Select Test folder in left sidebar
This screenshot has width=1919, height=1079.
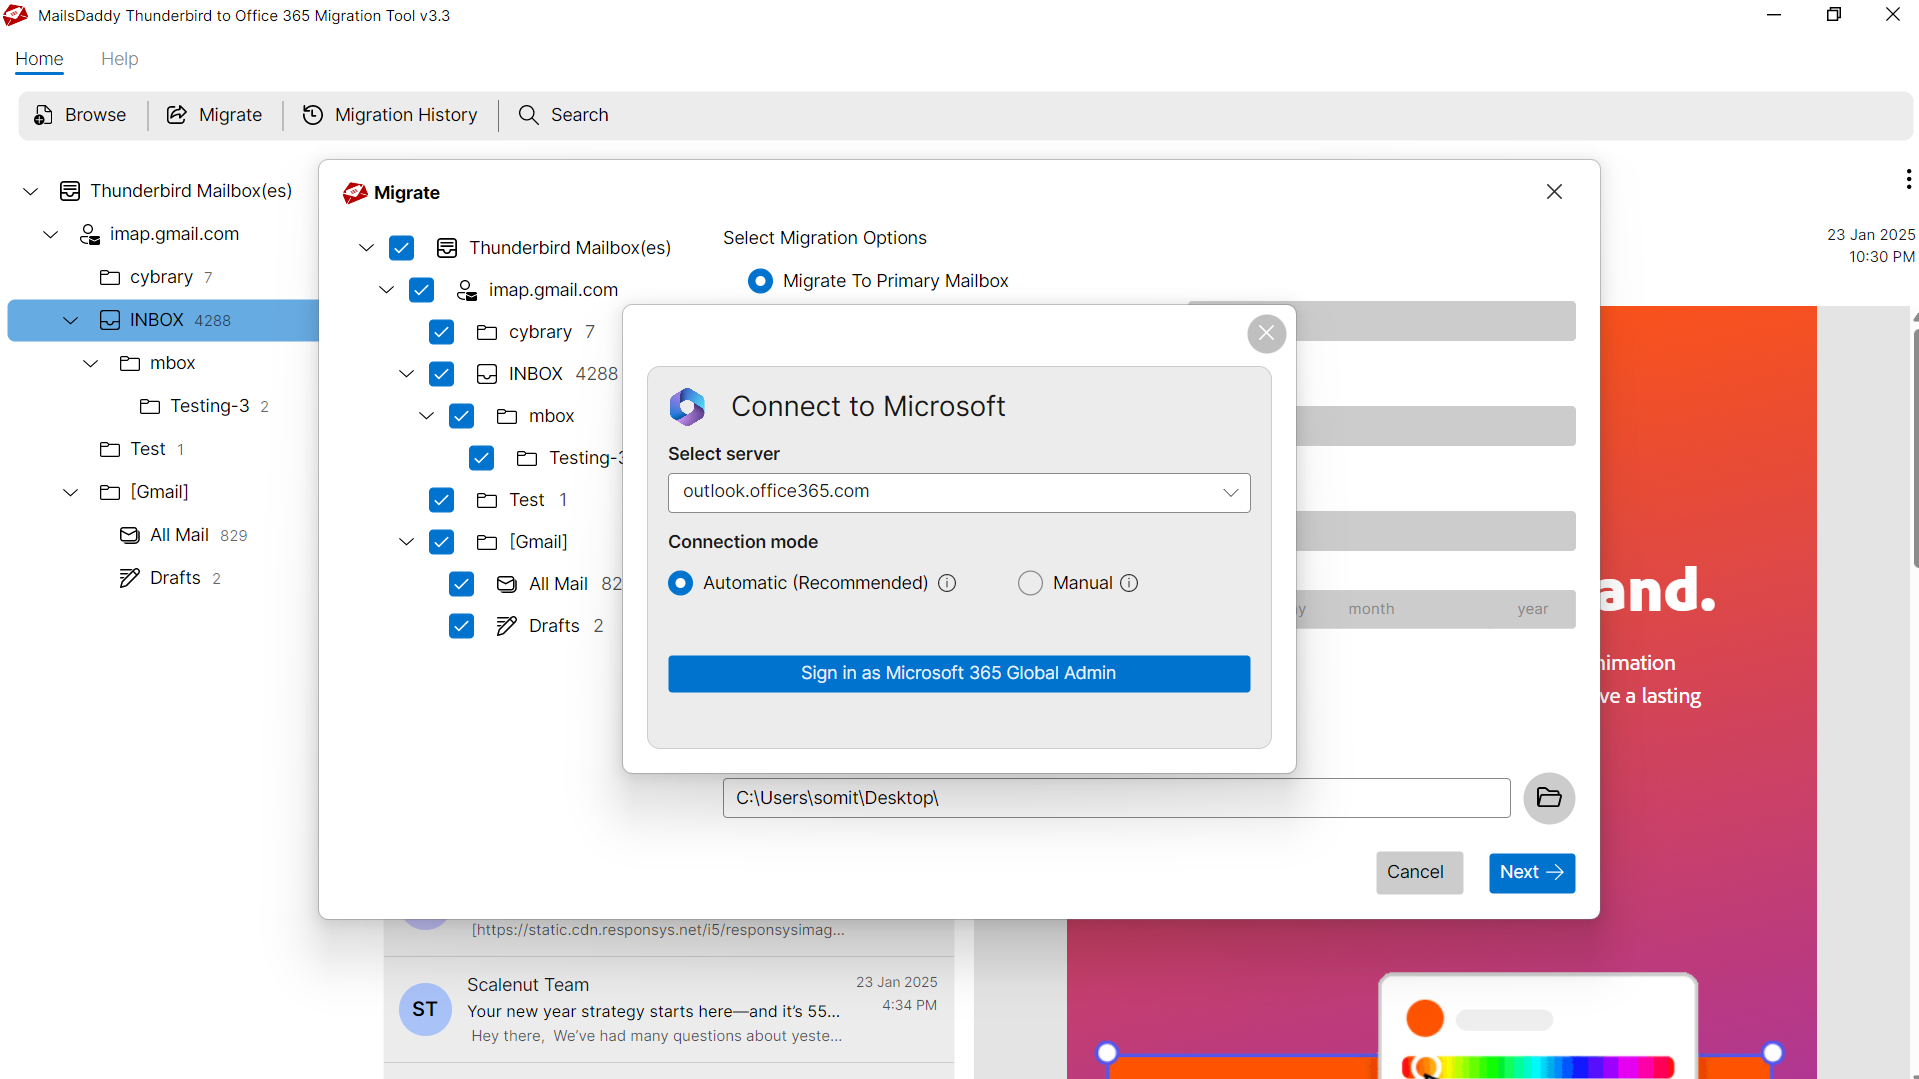click(x=147, y=449)
